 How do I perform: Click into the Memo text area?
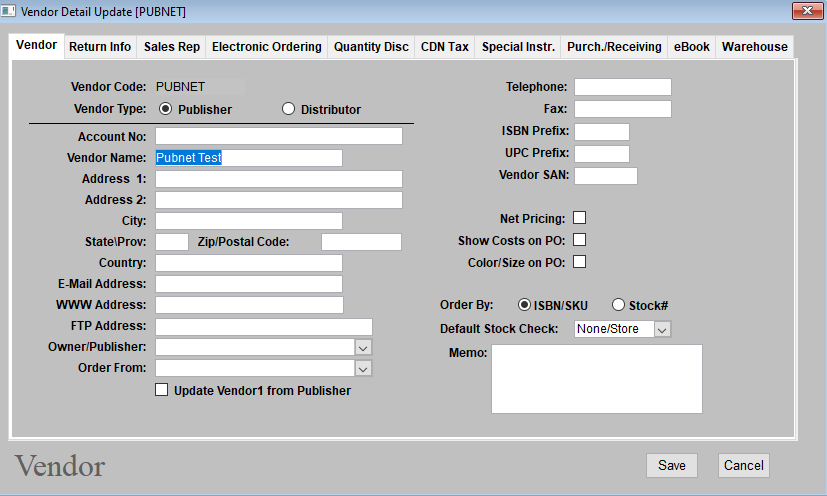596,379
